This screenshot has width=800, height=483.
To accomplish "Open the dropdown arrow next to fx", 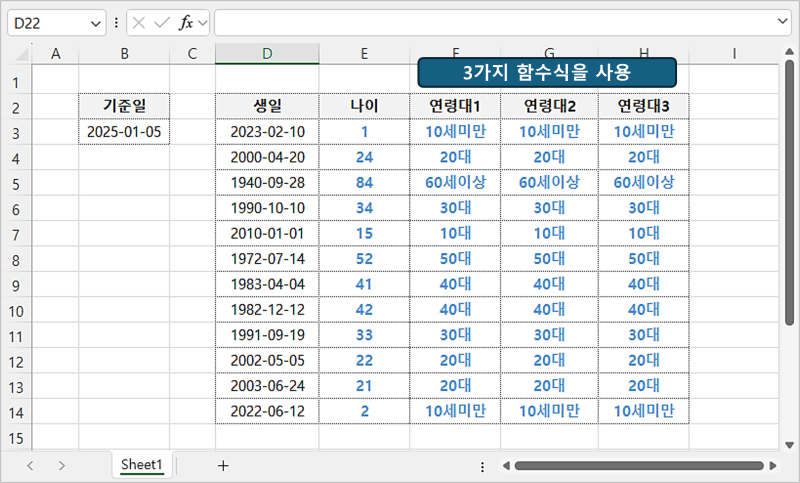I will 203,22.
